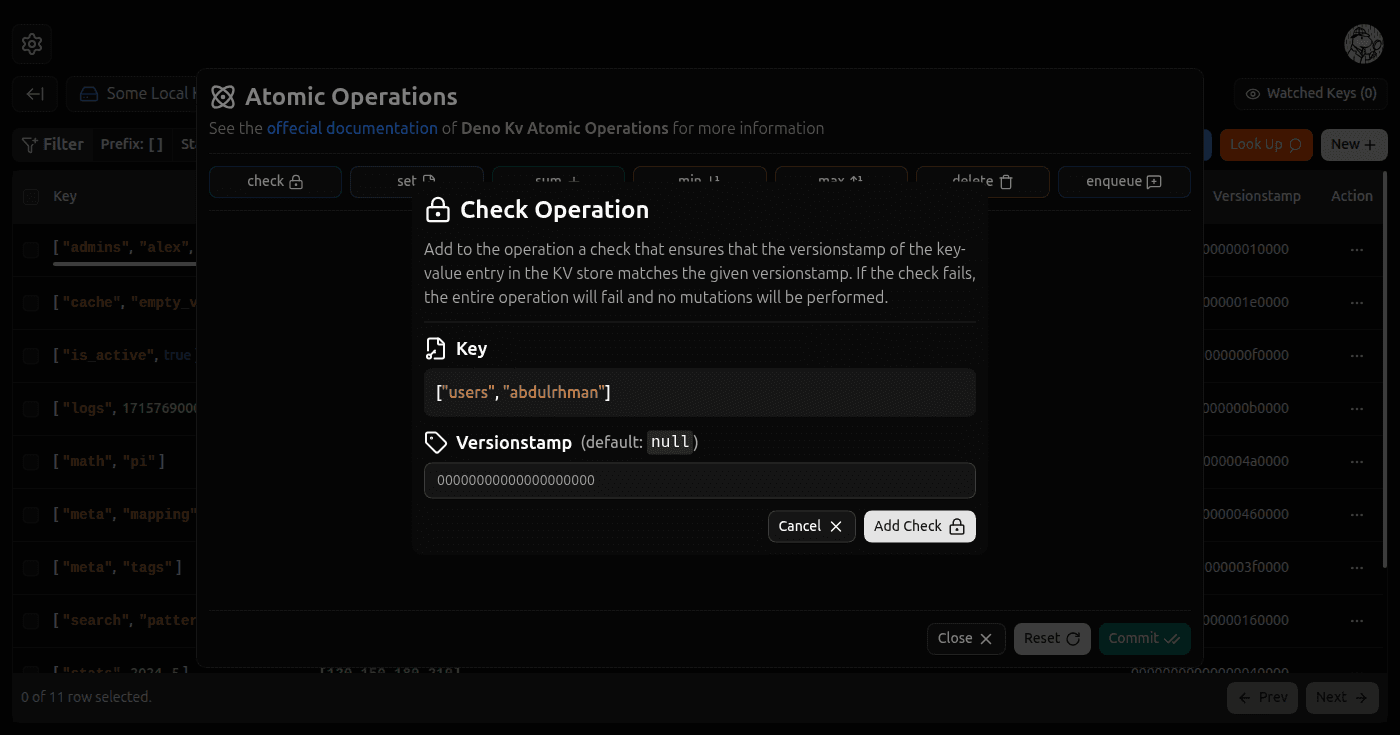Open action menu for "cache" row
Screen dimensions: 1400x735
pyautogui.click(x=1357, y=303)
